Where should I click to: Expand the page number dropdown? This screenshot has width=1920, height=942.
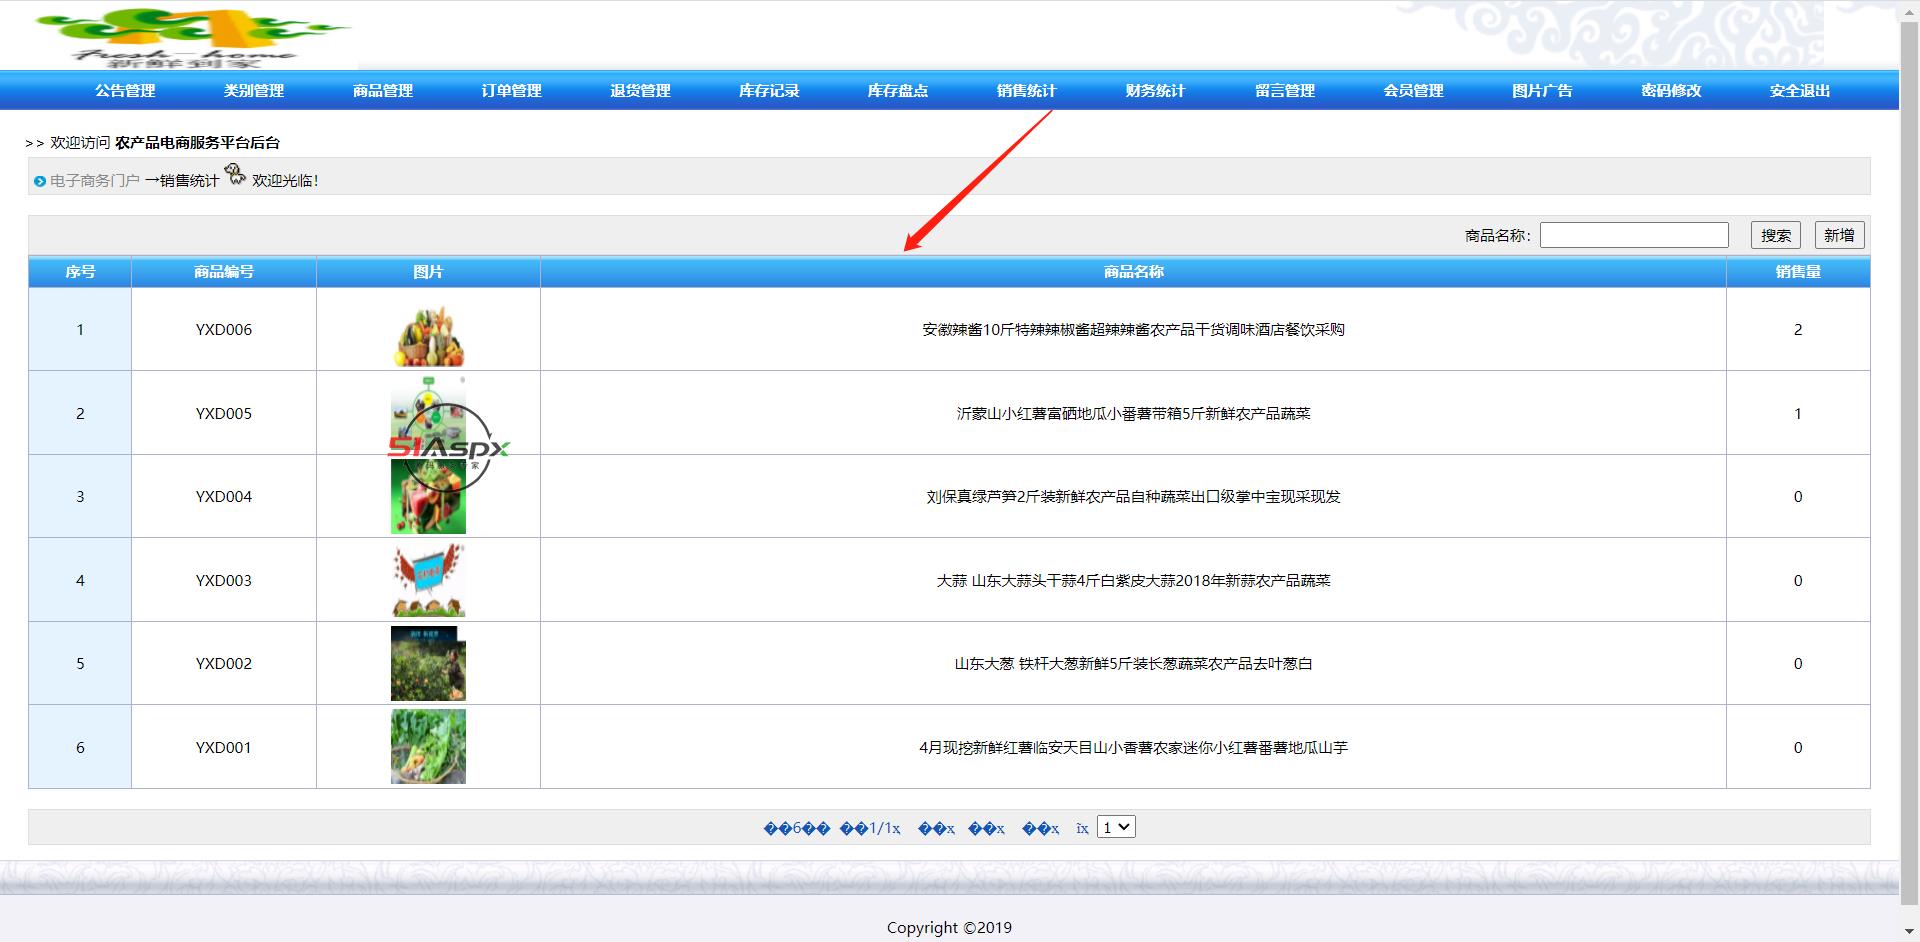(x=1116, y=827)
